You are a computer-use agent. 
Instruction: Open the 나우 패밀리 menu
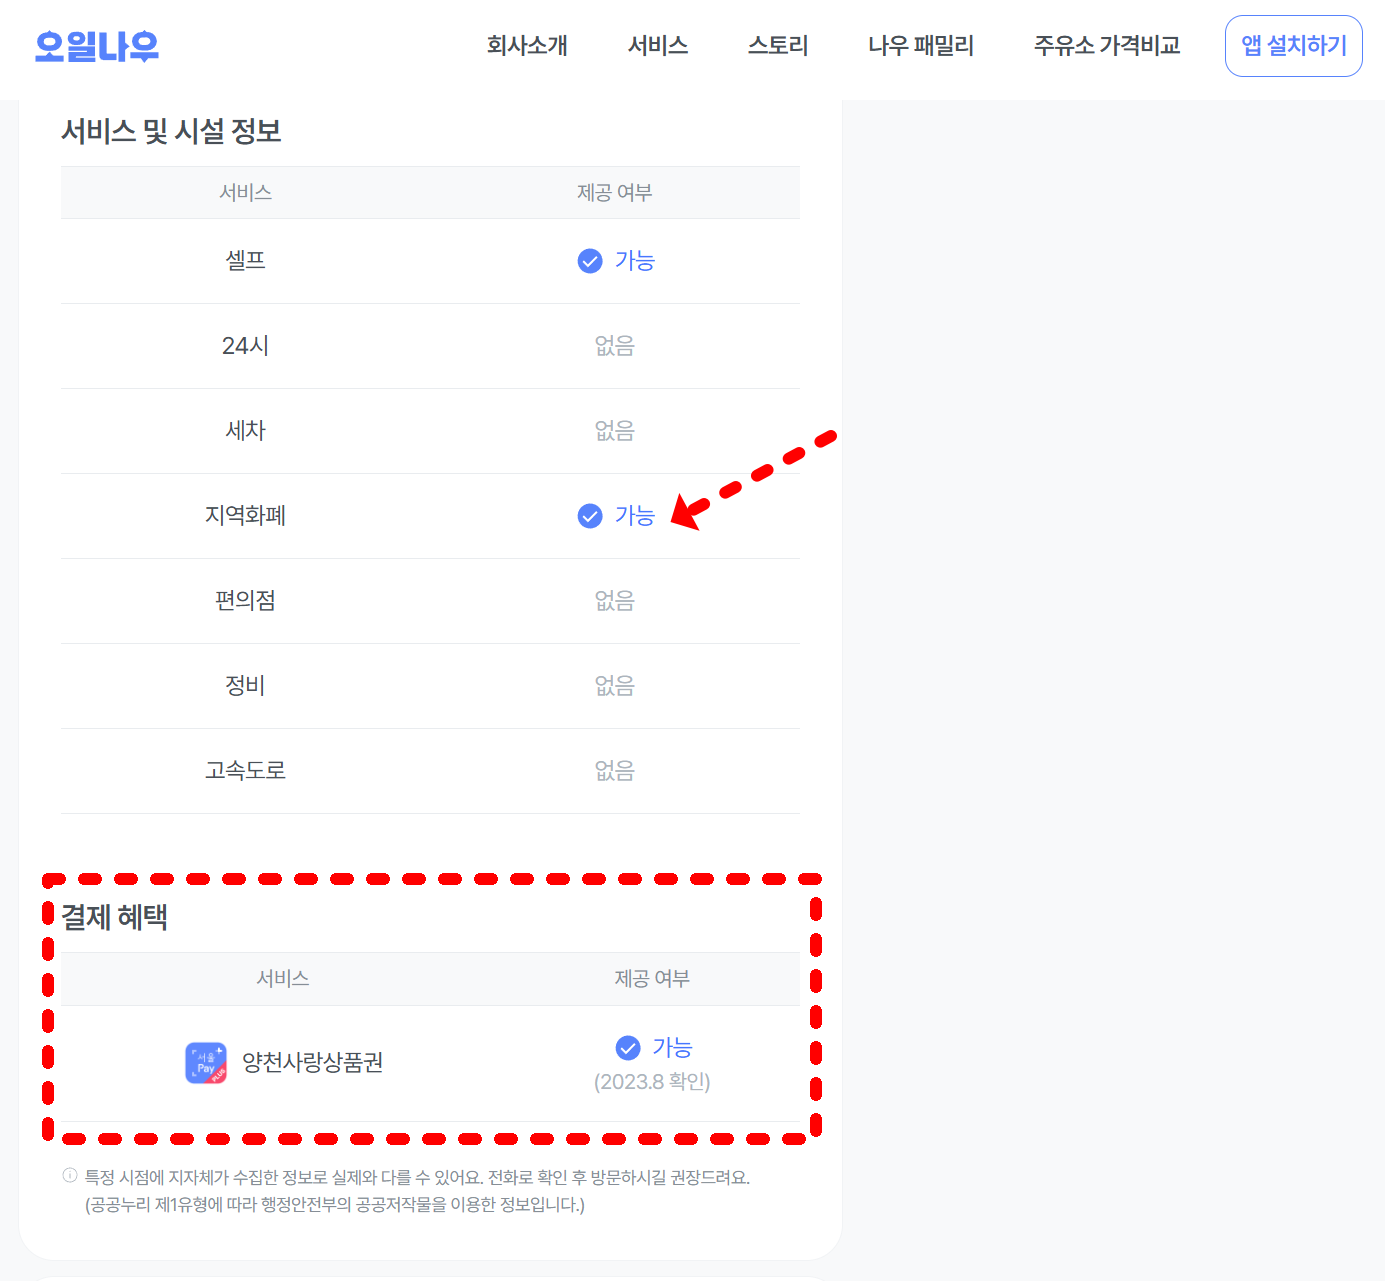921,46
